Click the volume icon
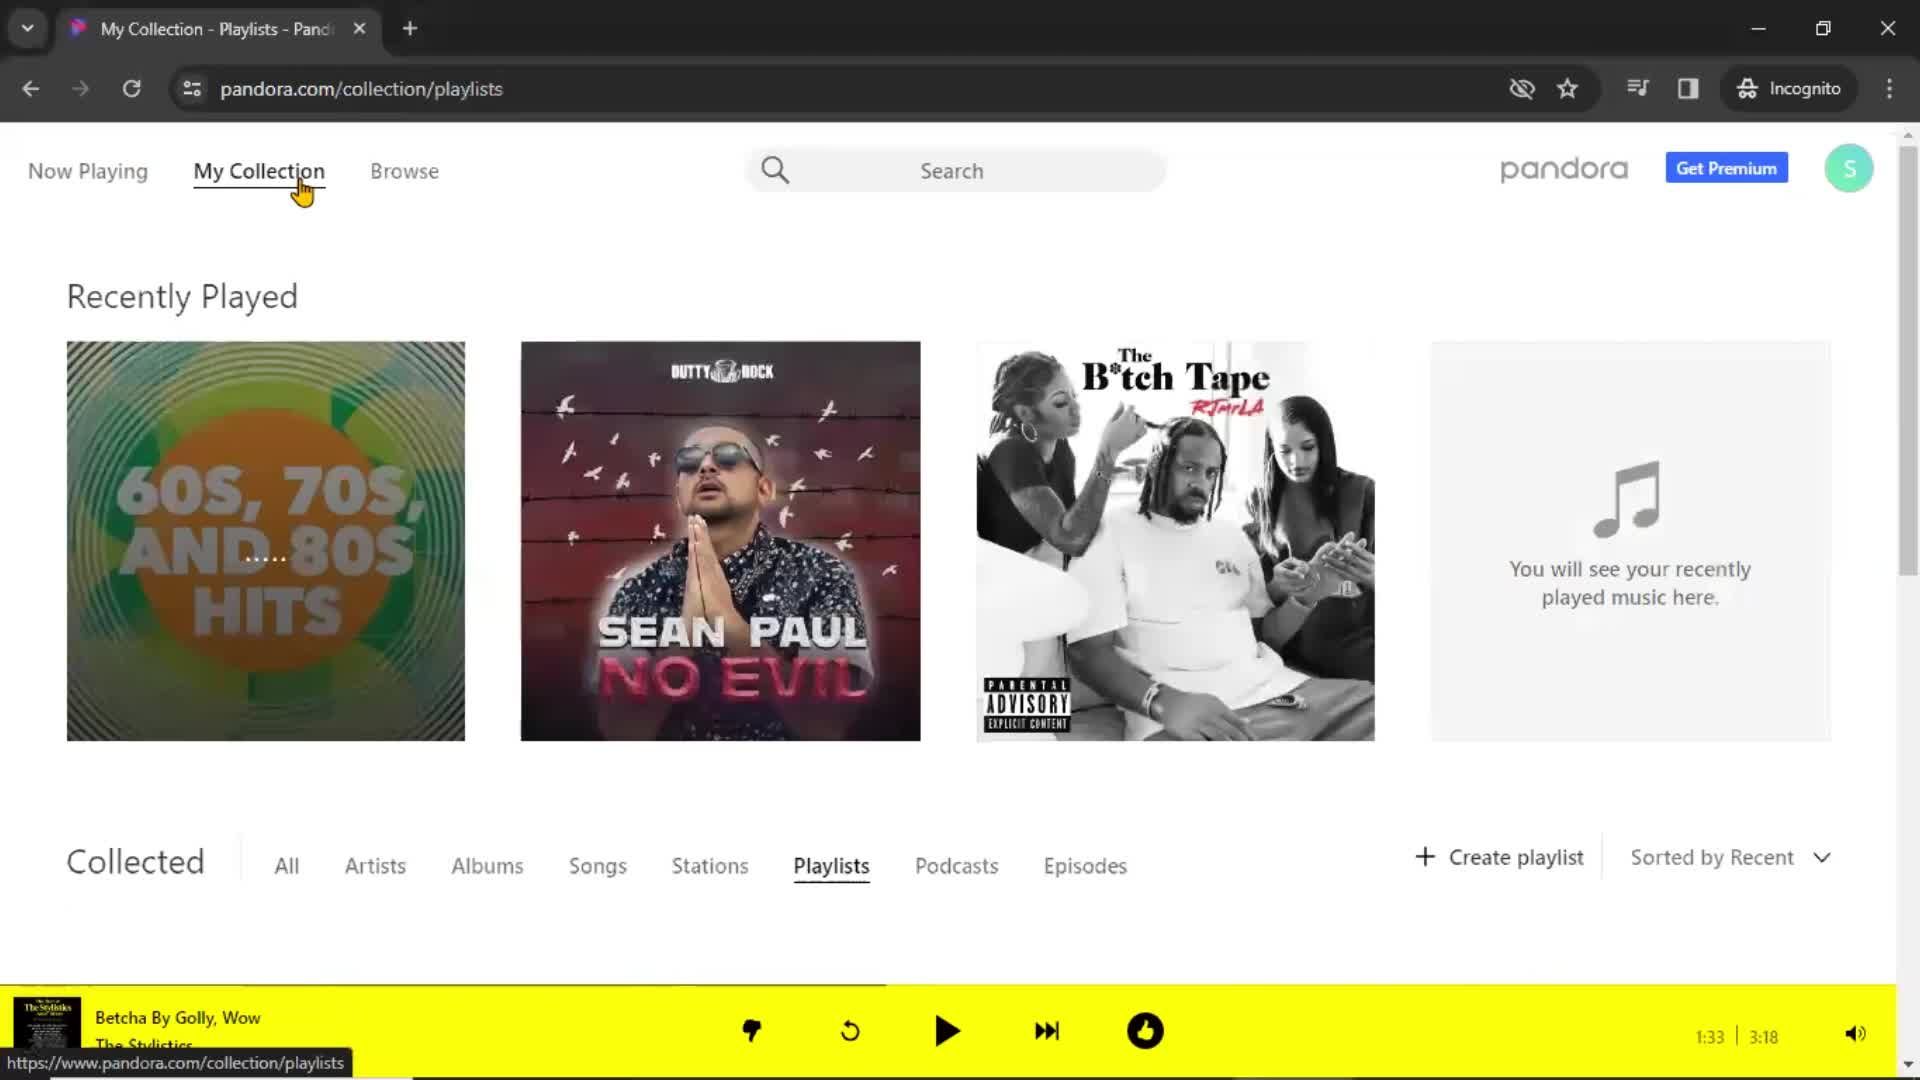The height and width of the screenshot is (1080, 1920). coord(1855,1033)
